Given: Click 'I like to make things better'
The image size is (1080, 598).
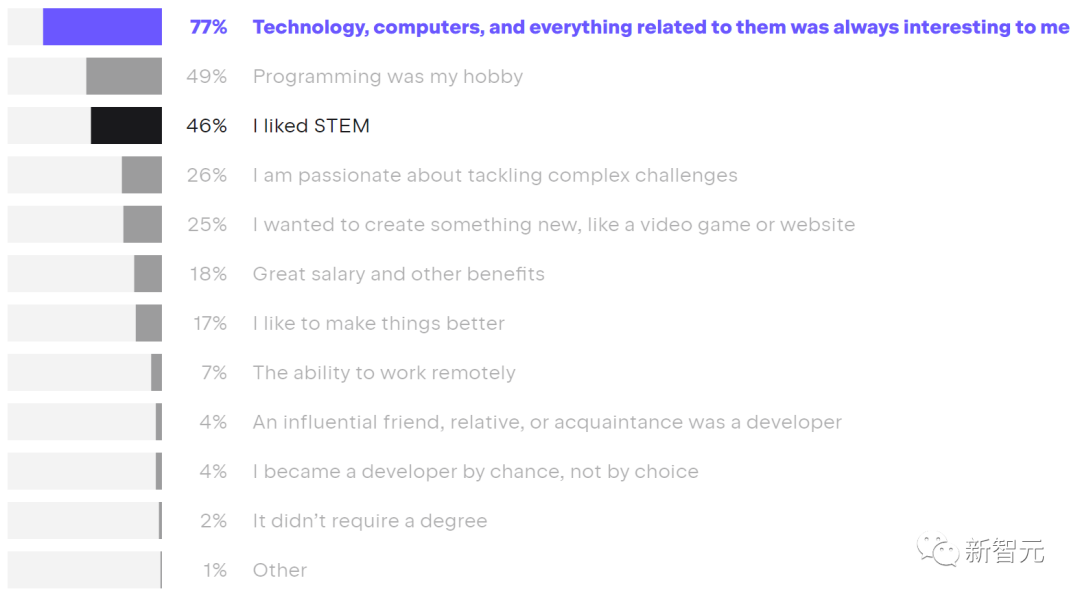Looking at the screenshot, I should 379,323.
